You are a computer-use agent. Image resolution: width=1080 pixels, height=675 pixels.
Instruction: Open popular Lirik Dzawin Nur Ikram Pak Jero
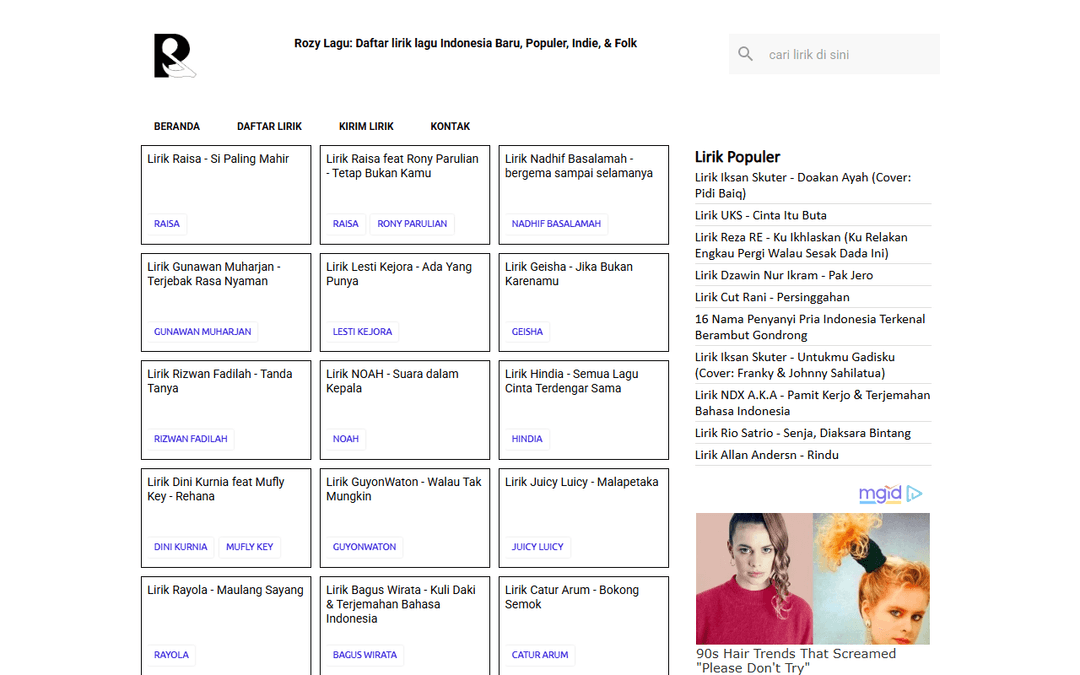[x=784, y=276]
